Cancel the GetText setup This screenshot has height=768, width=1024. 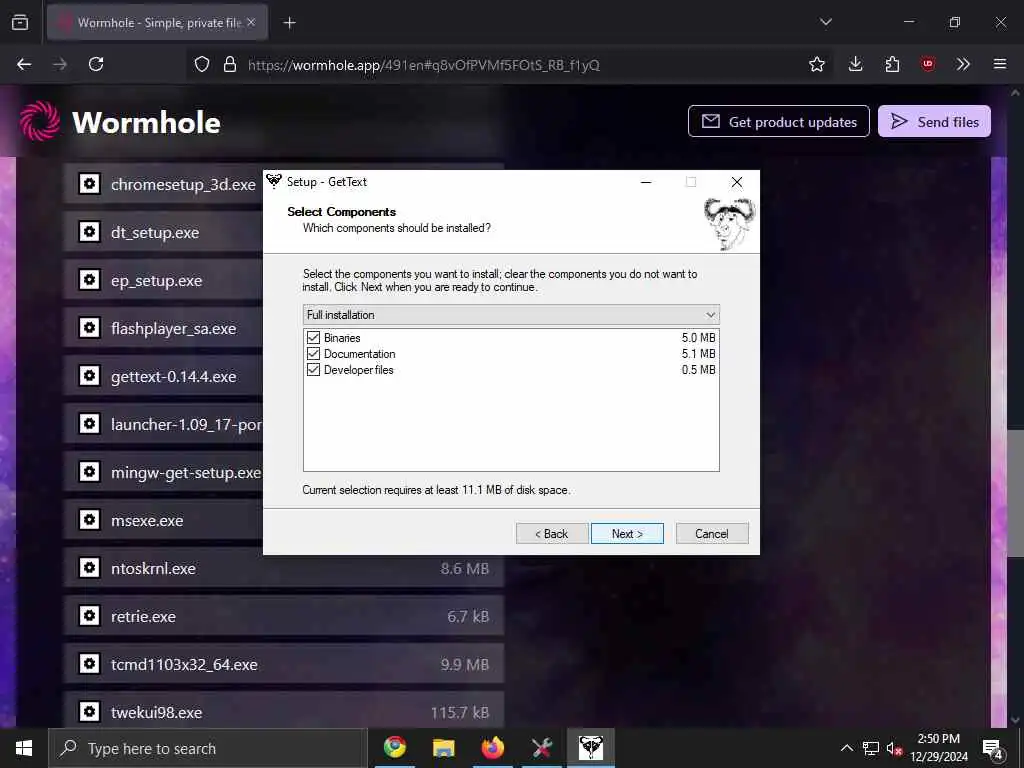tap(712, 534)
